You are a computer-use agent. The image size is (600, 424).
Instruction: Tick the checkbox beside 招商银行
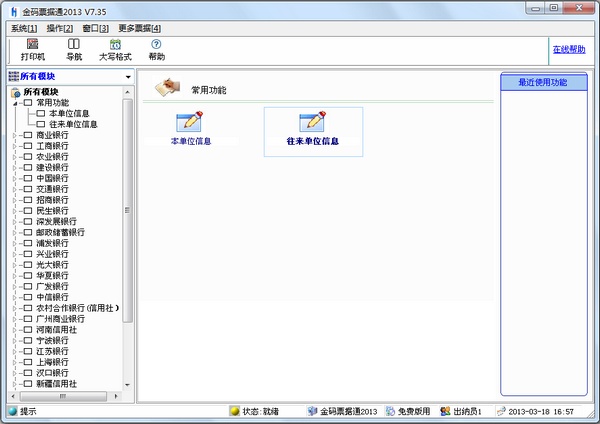pyautogui.click(x=27, y=200)
